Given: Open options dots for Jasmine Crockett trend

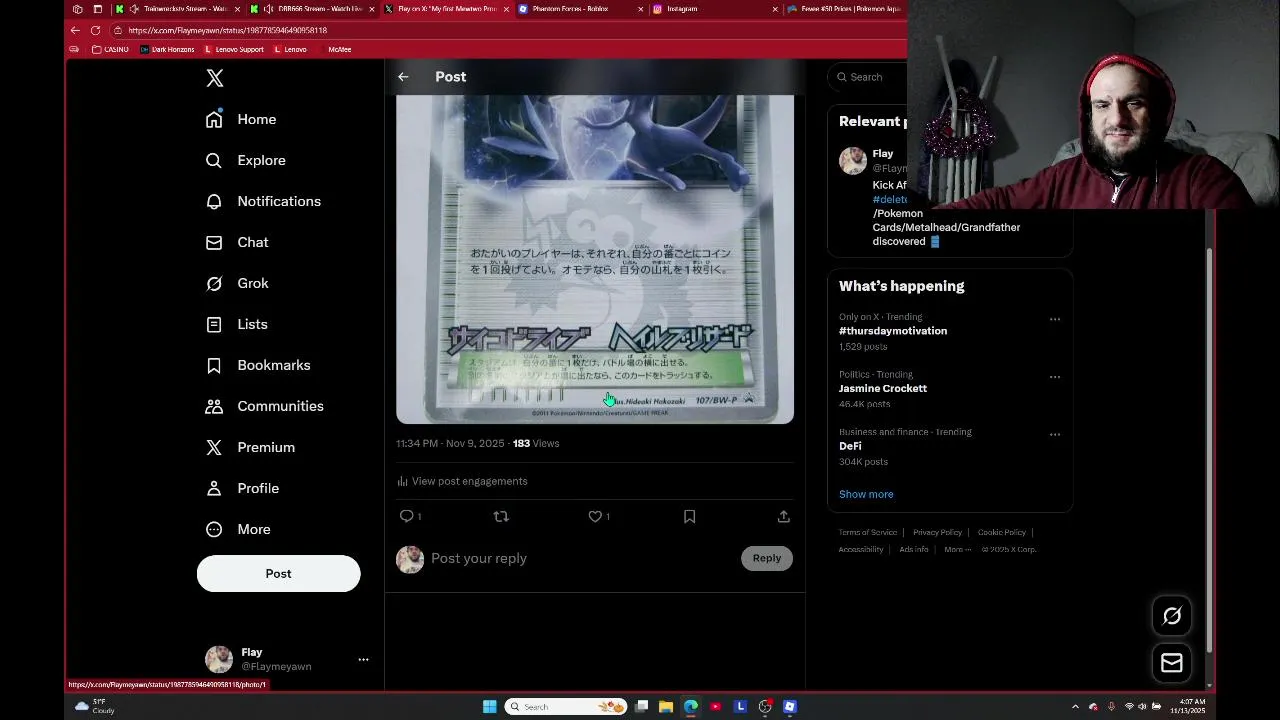Looking at the screenshot, I should (x=1054, y=377).
